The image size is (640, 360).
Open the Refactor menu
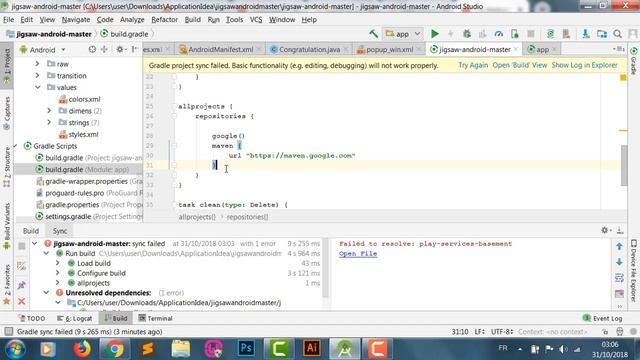pos(164,20)
